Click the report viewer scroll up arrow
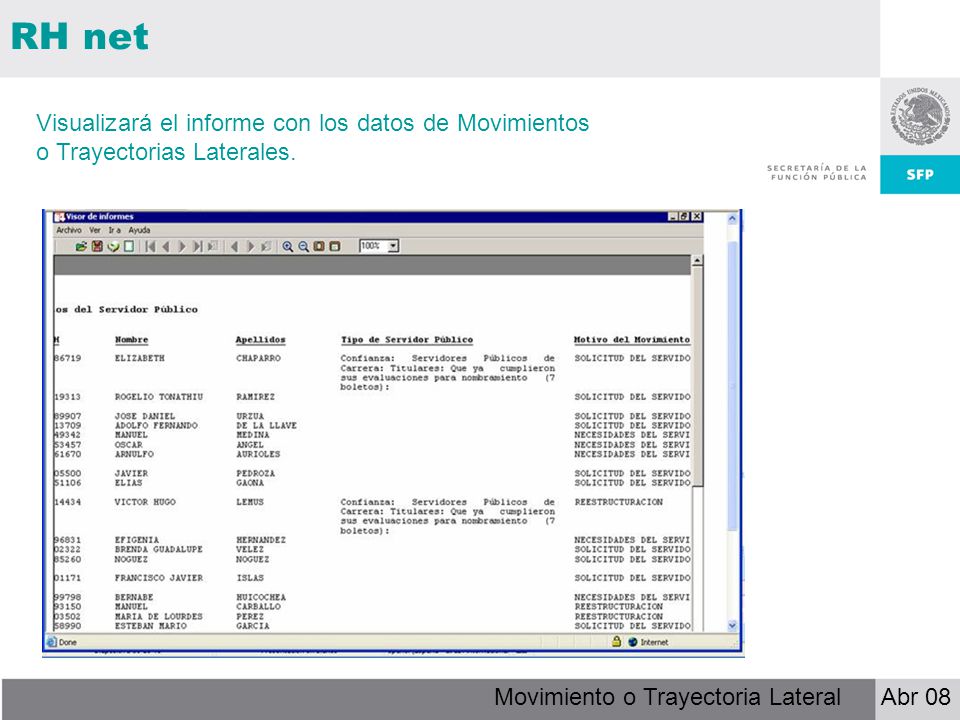 697,261
